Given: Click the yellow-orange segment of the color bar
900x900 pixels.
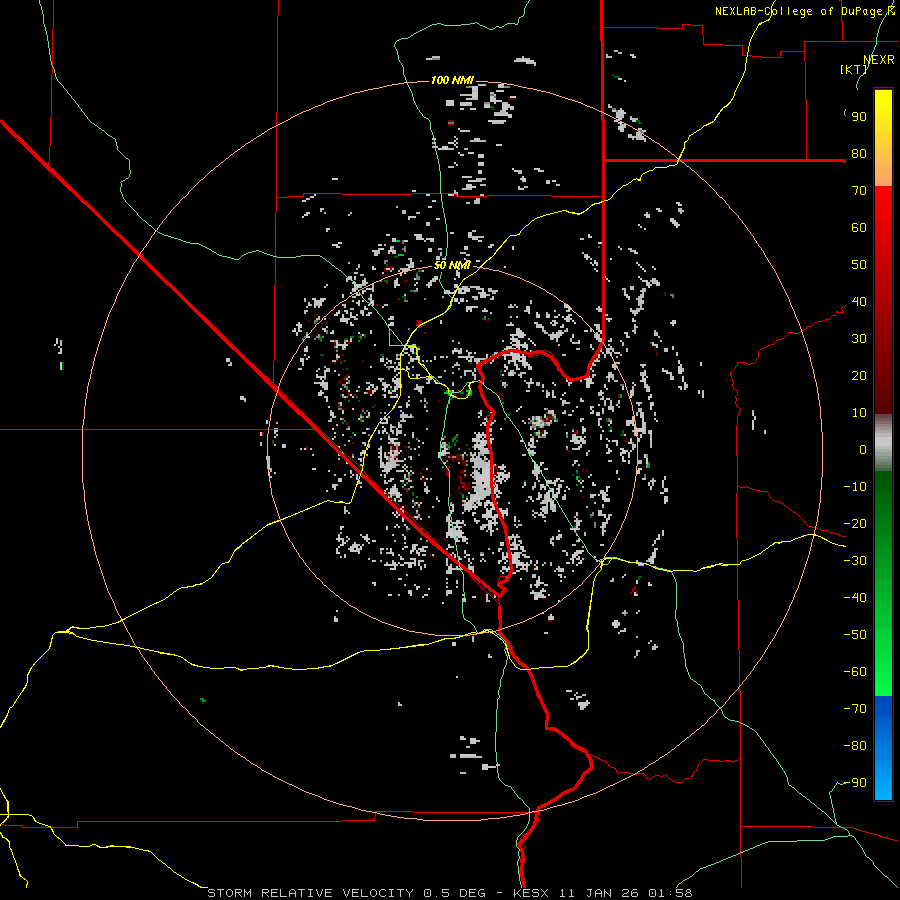Looking at the screenshot, I should point(883,138).
